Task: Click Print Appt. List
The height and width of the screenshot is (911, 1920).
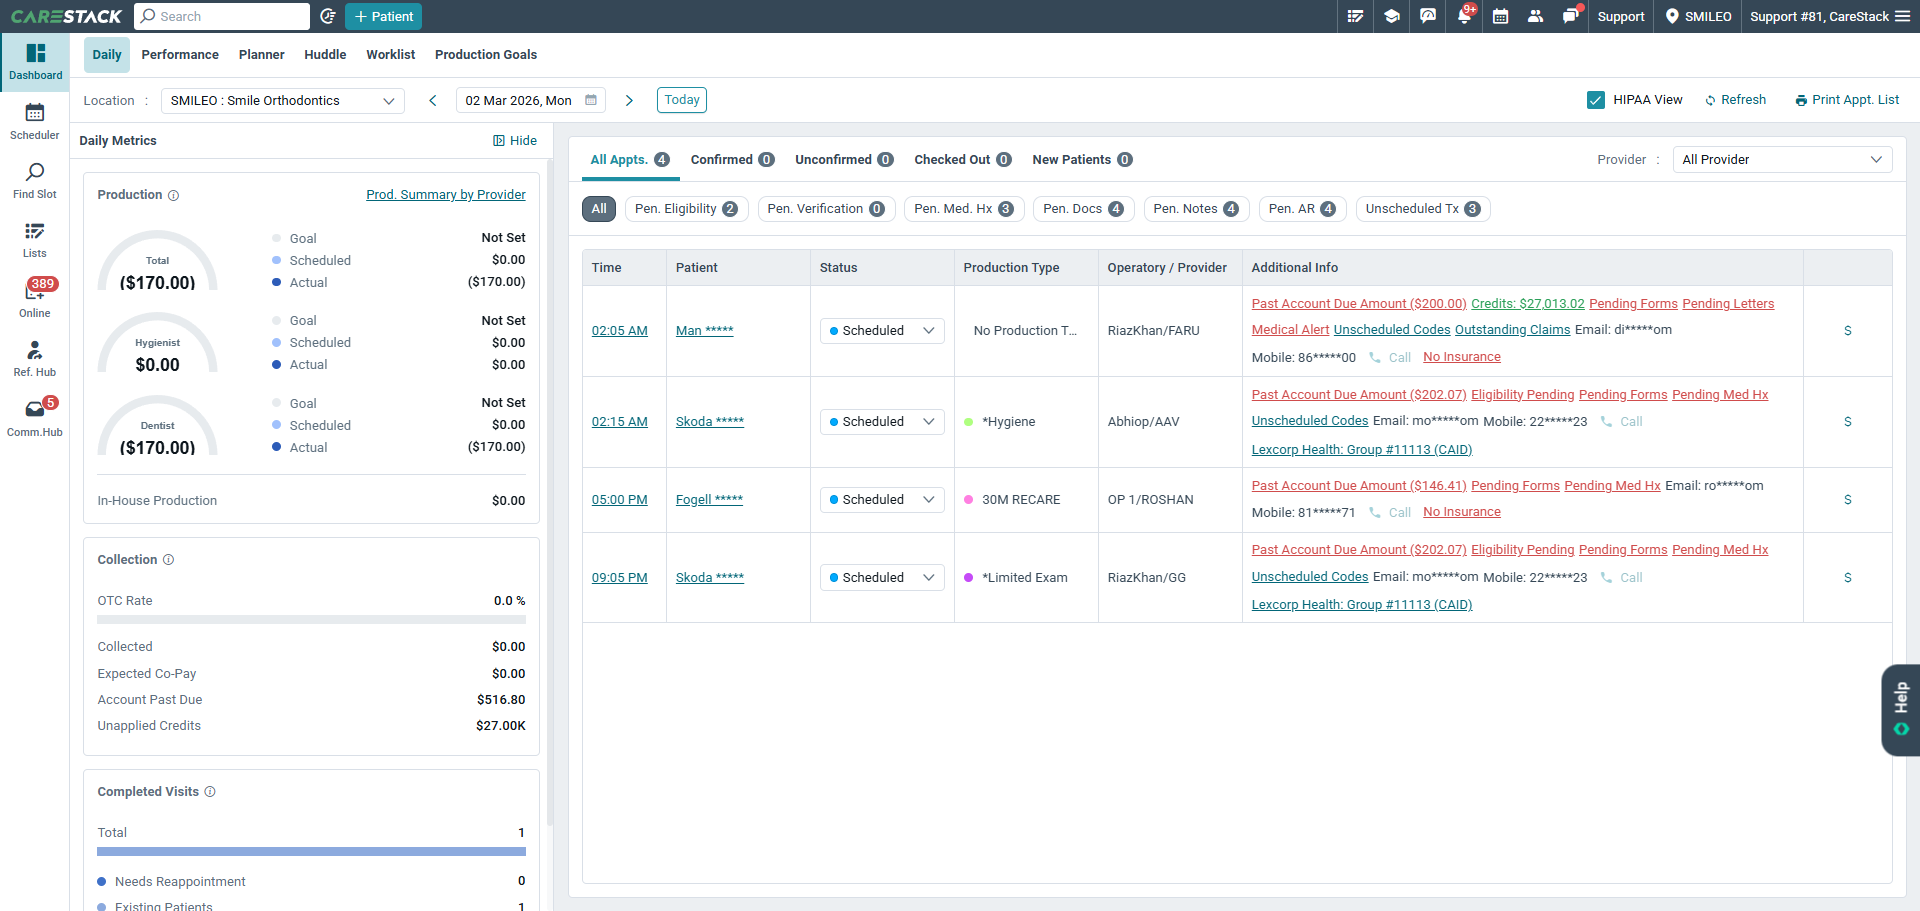Action: [x=1847, y=100]
